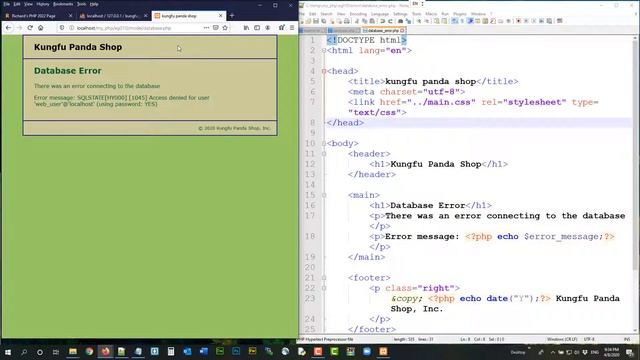This screenshot has height=360, width=640.
Task: Collapse the header fold marker on line 11
Action: [324, 154]
